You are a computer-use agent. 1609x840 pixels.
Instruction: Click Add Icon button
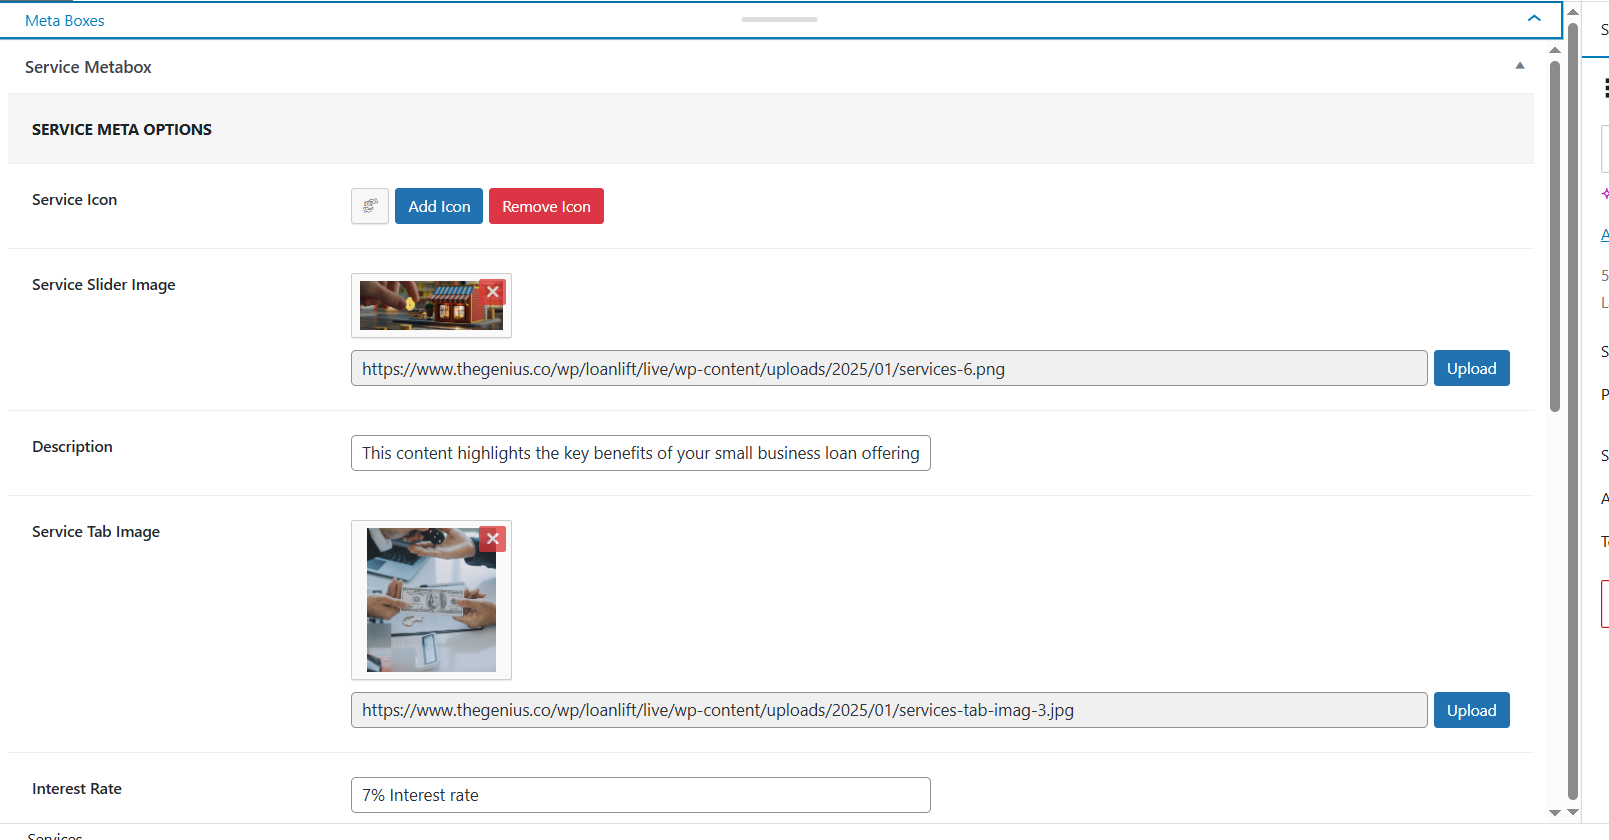438,206
